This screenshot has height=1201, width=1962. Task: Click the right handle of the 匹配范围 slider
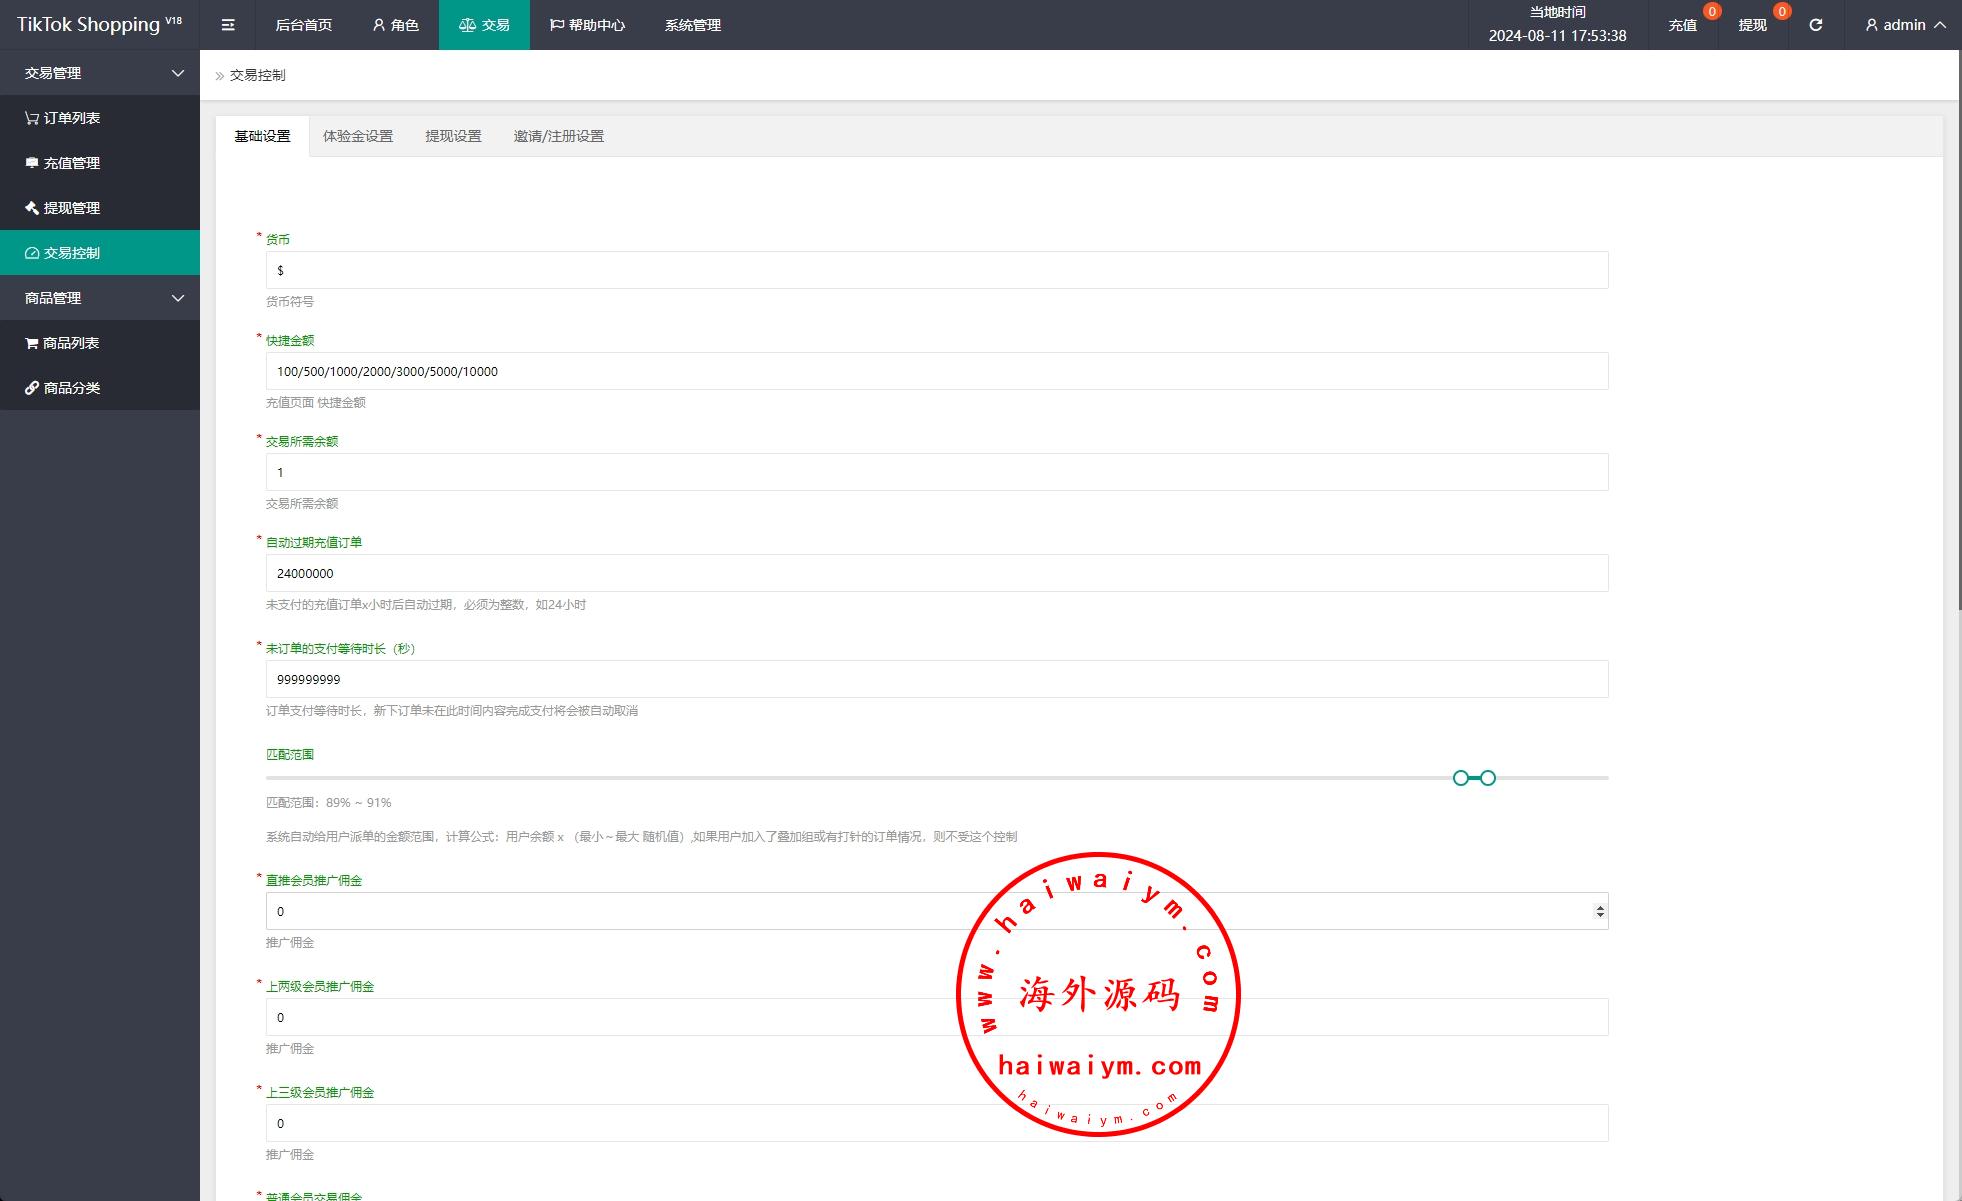coord(1488,778)
